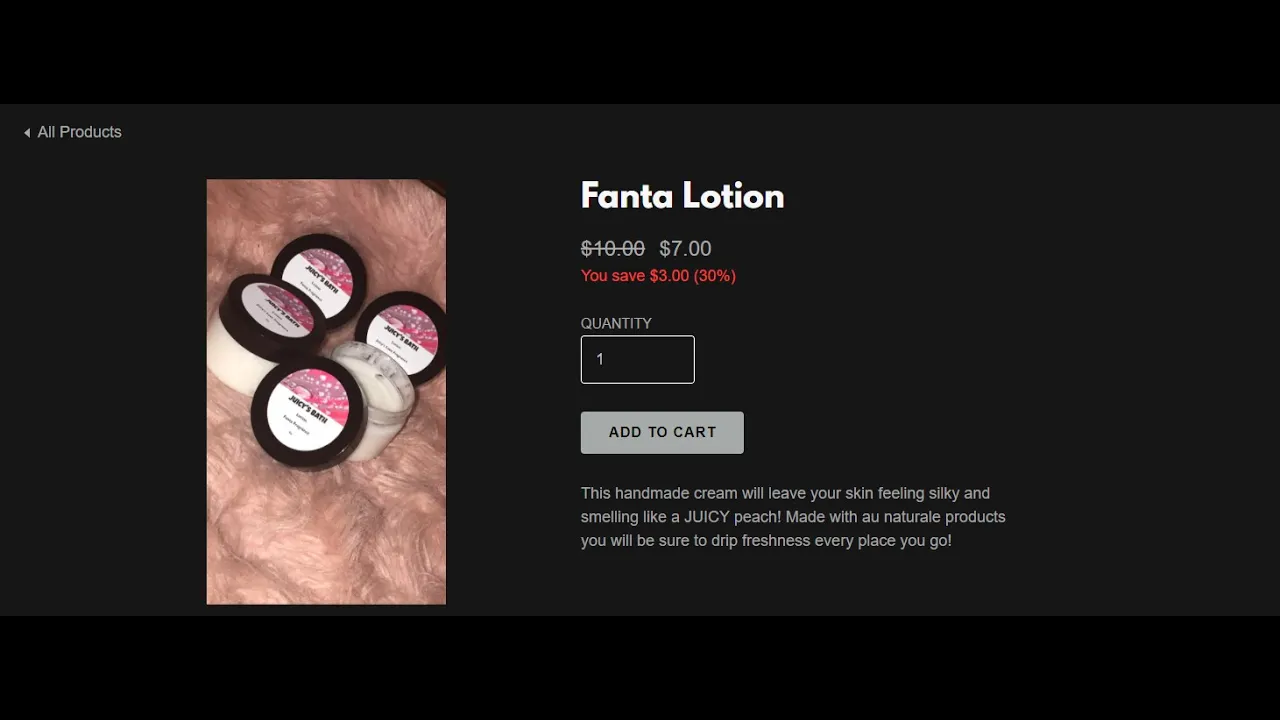
Task: Click the $7.00 sale price
Action: click(x=685, y=248)
